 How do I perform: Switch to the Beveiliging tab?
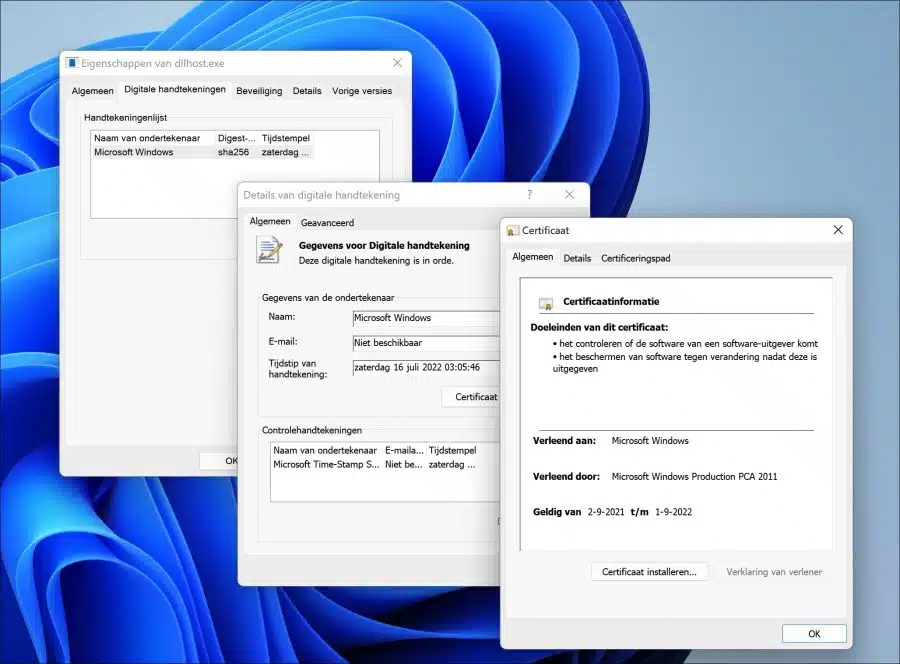[x=259, y=91]
